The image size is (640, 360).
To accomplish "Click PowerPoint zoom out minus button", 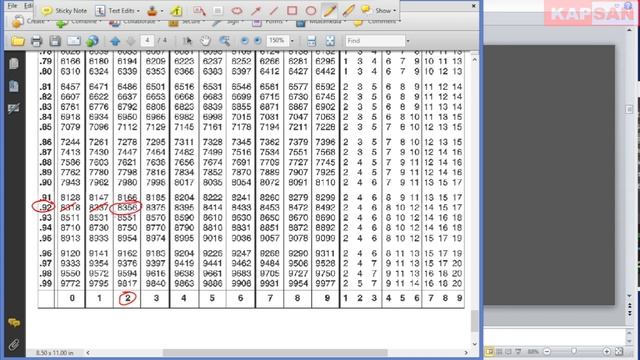I will click(x=547, y=351).
